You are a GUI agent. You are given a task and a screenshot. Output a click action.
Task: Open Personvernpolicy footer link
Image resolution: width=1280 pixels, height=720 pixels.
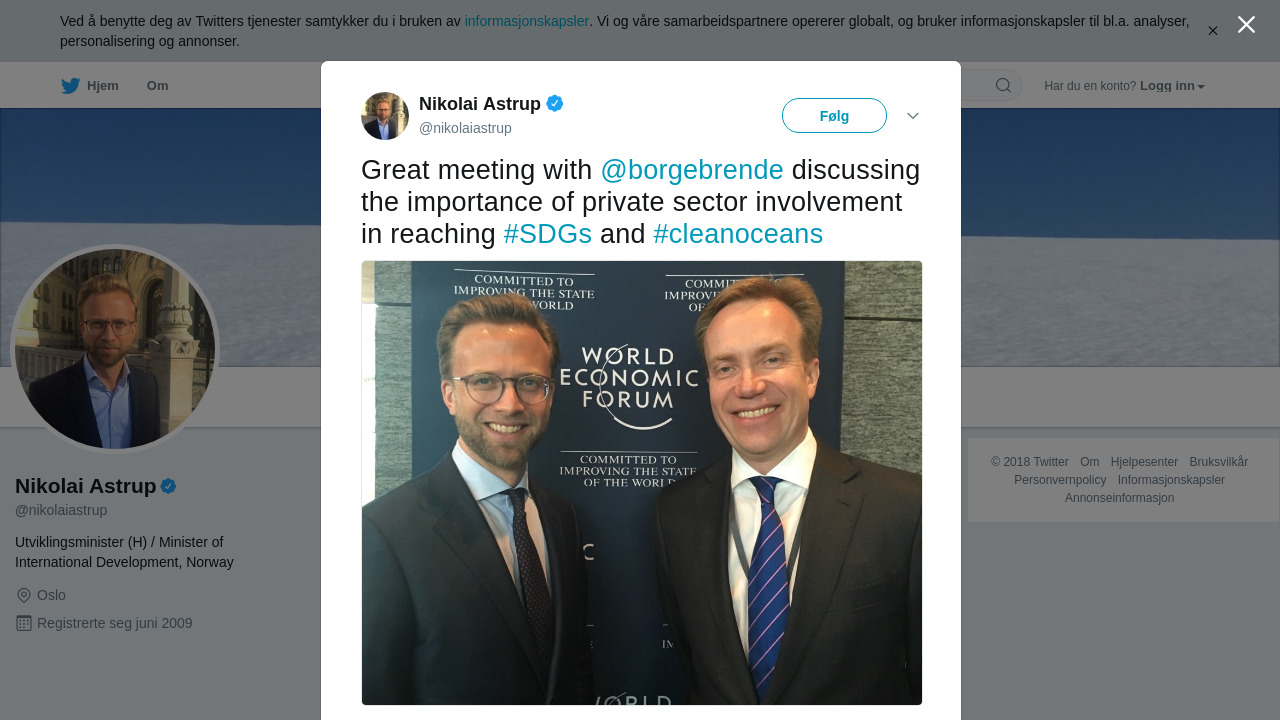pyautogui.click(x=1060, y=480)
